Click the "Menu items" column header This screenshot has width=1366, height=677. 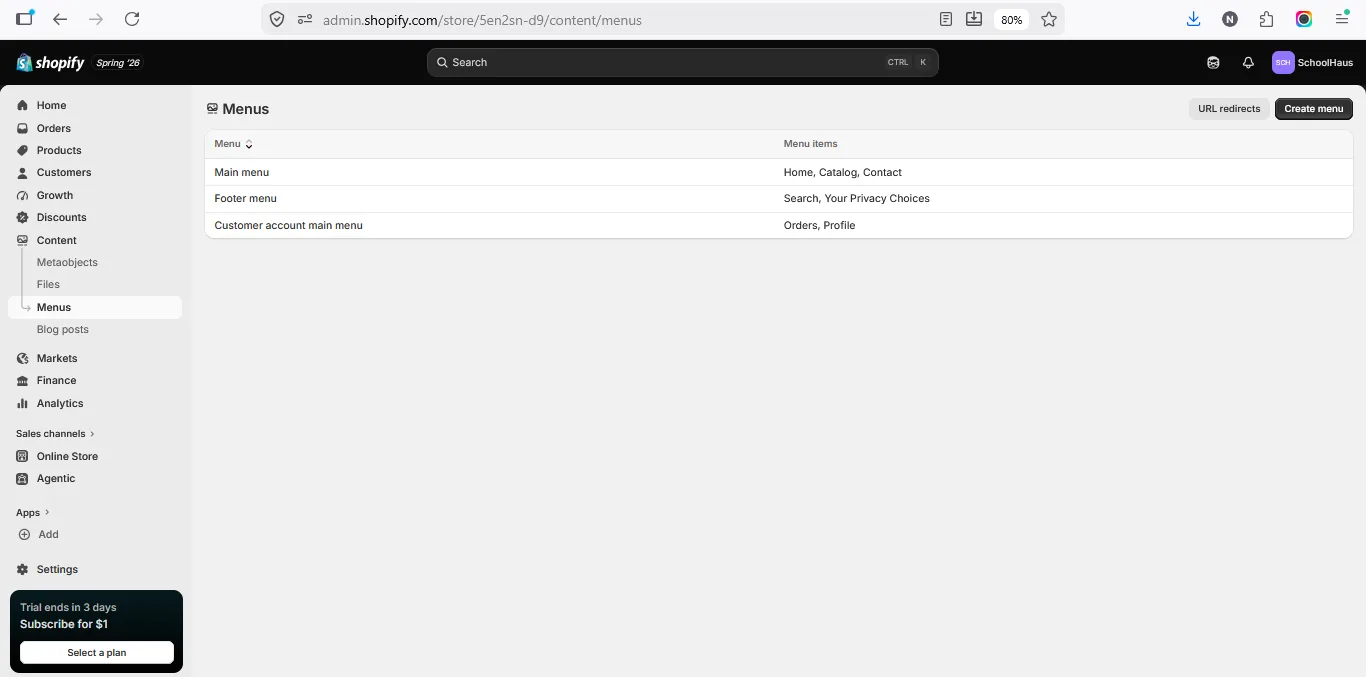pos(811,144)
